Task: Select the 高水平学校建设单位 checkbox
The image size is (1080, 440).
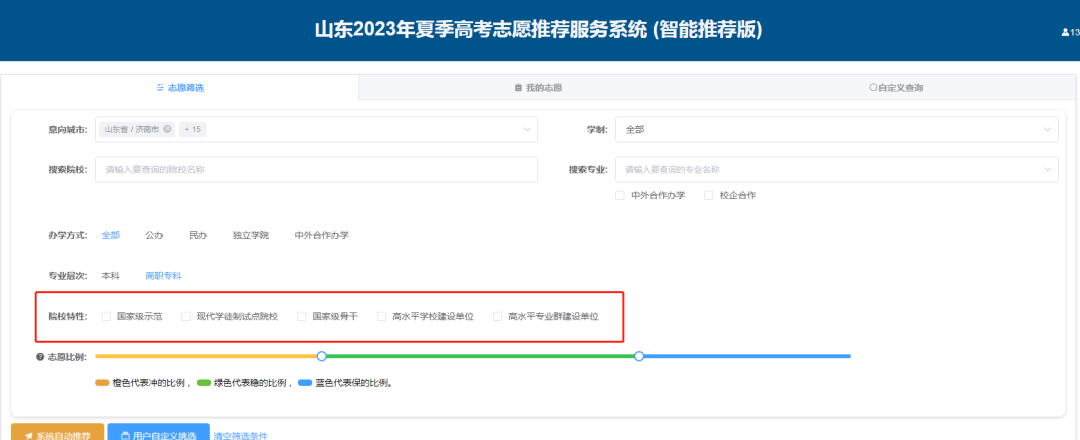Action: [382, 316]
